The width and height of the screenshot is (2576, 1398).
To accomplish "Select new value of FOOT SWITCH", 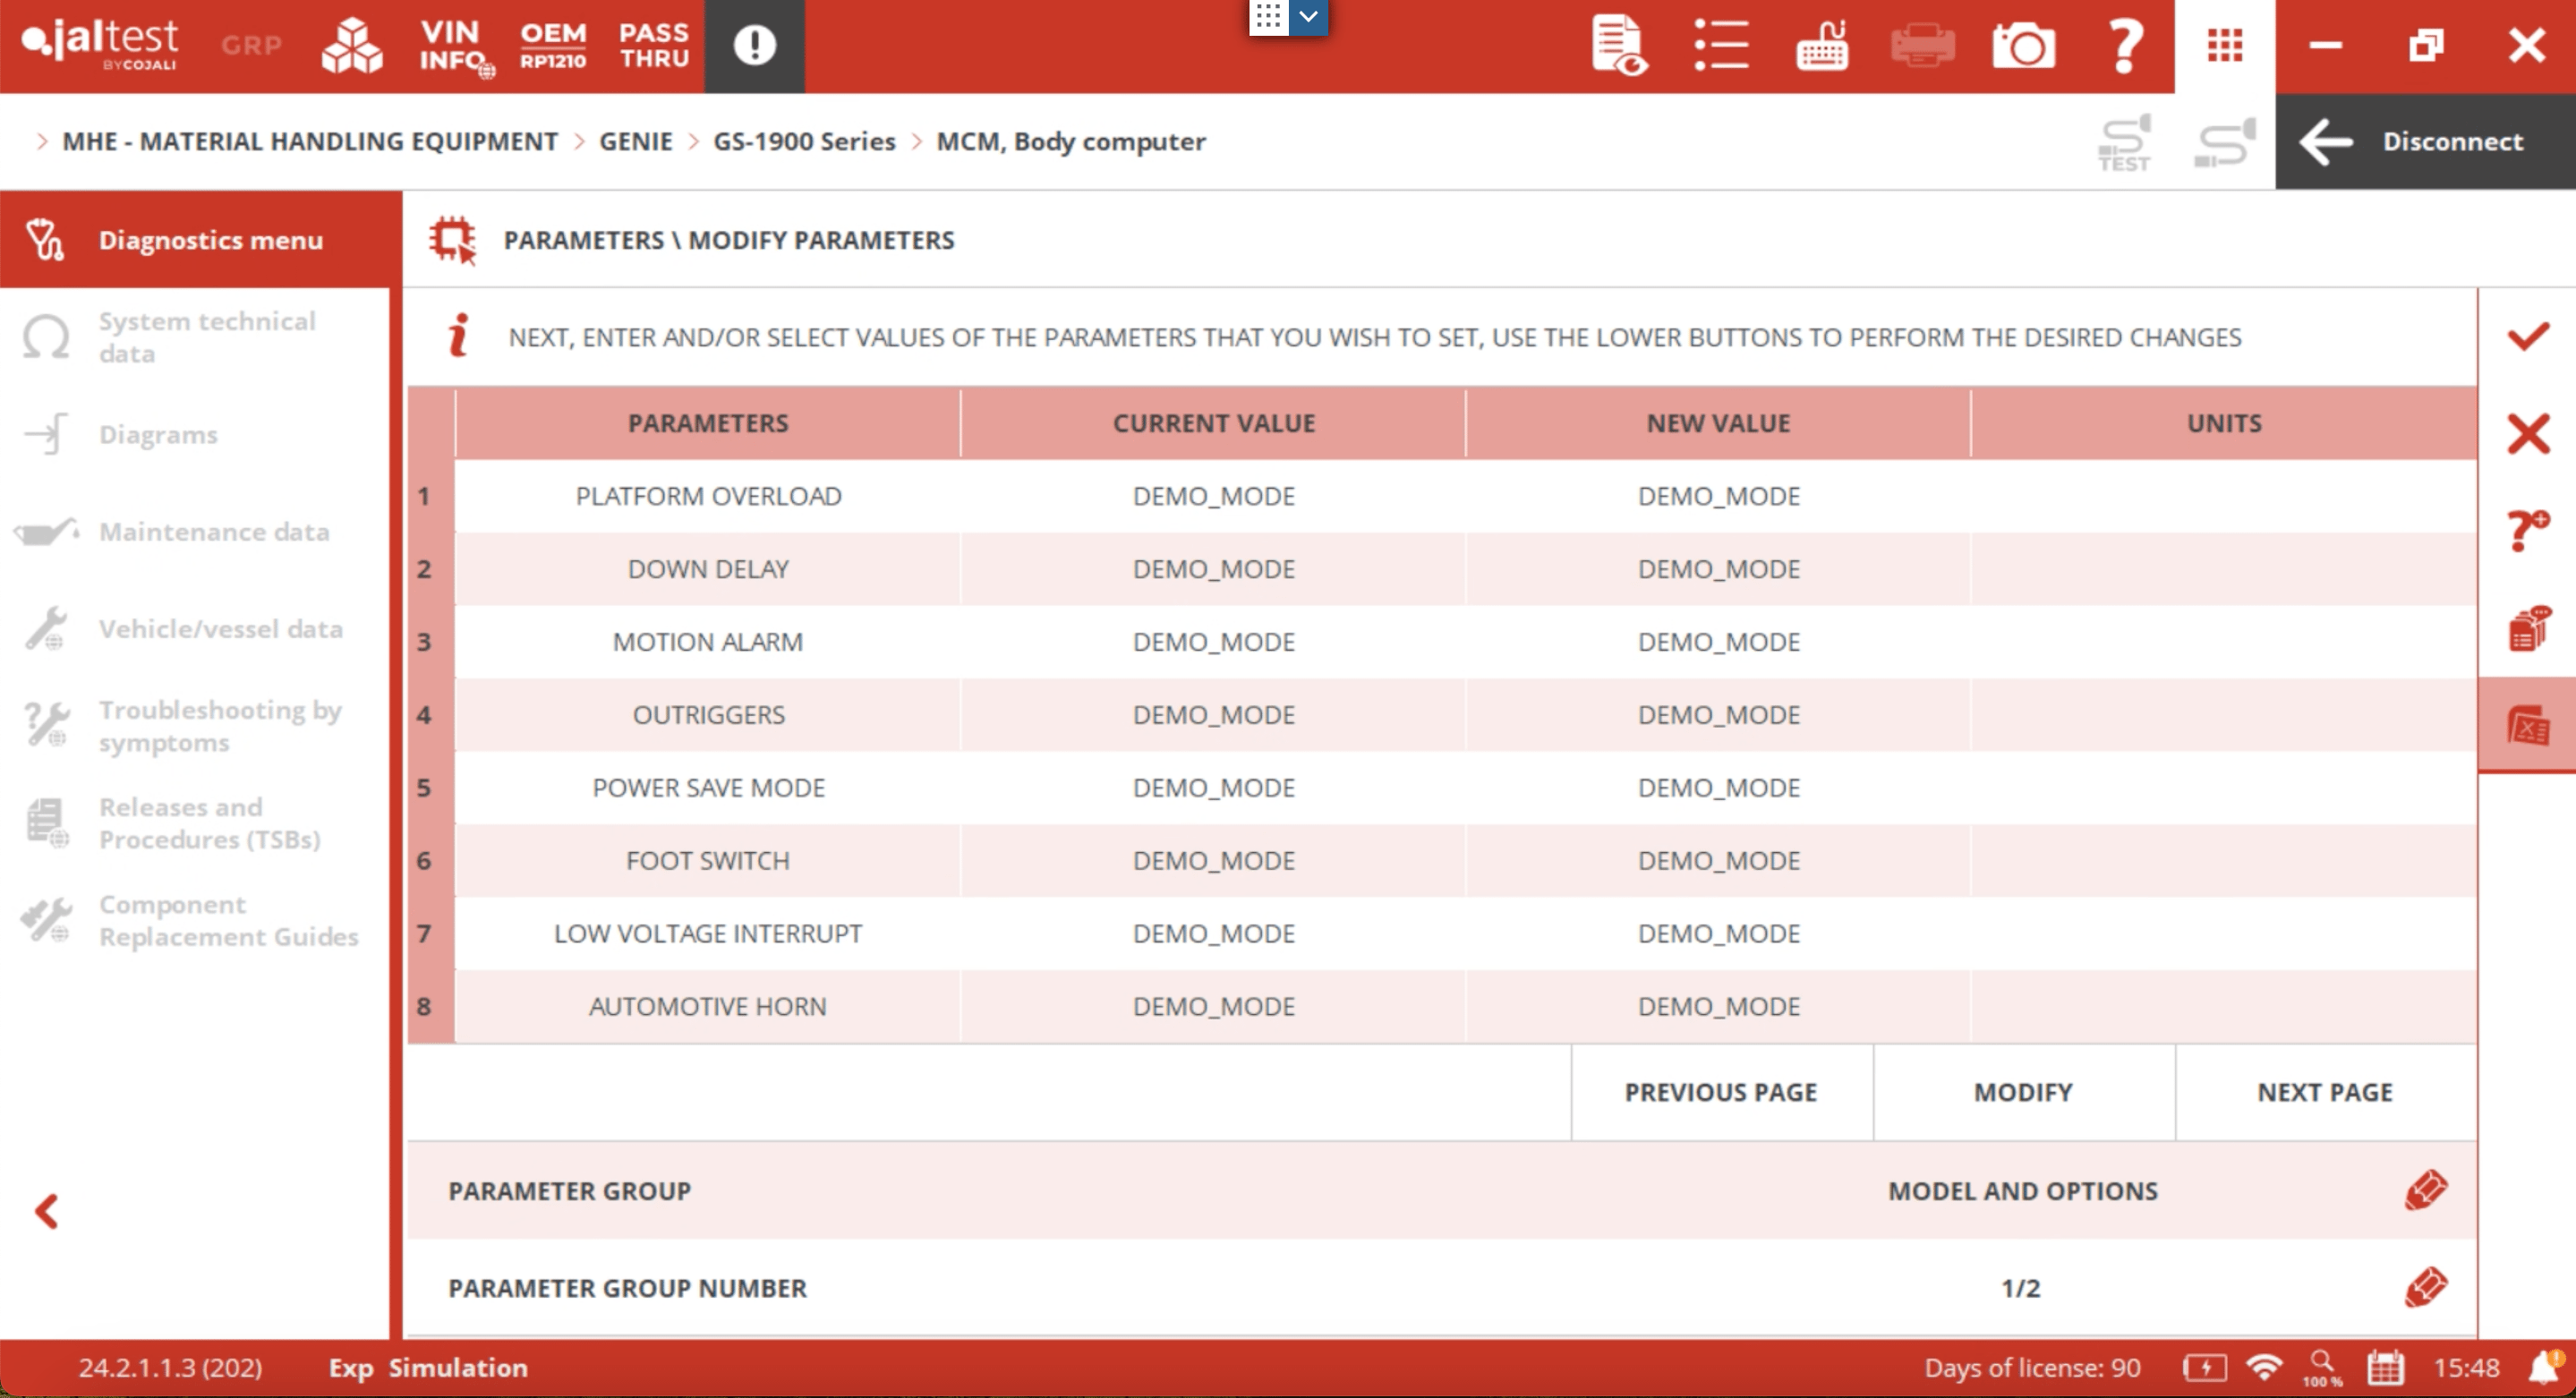I will click(x=1717, y=860).
